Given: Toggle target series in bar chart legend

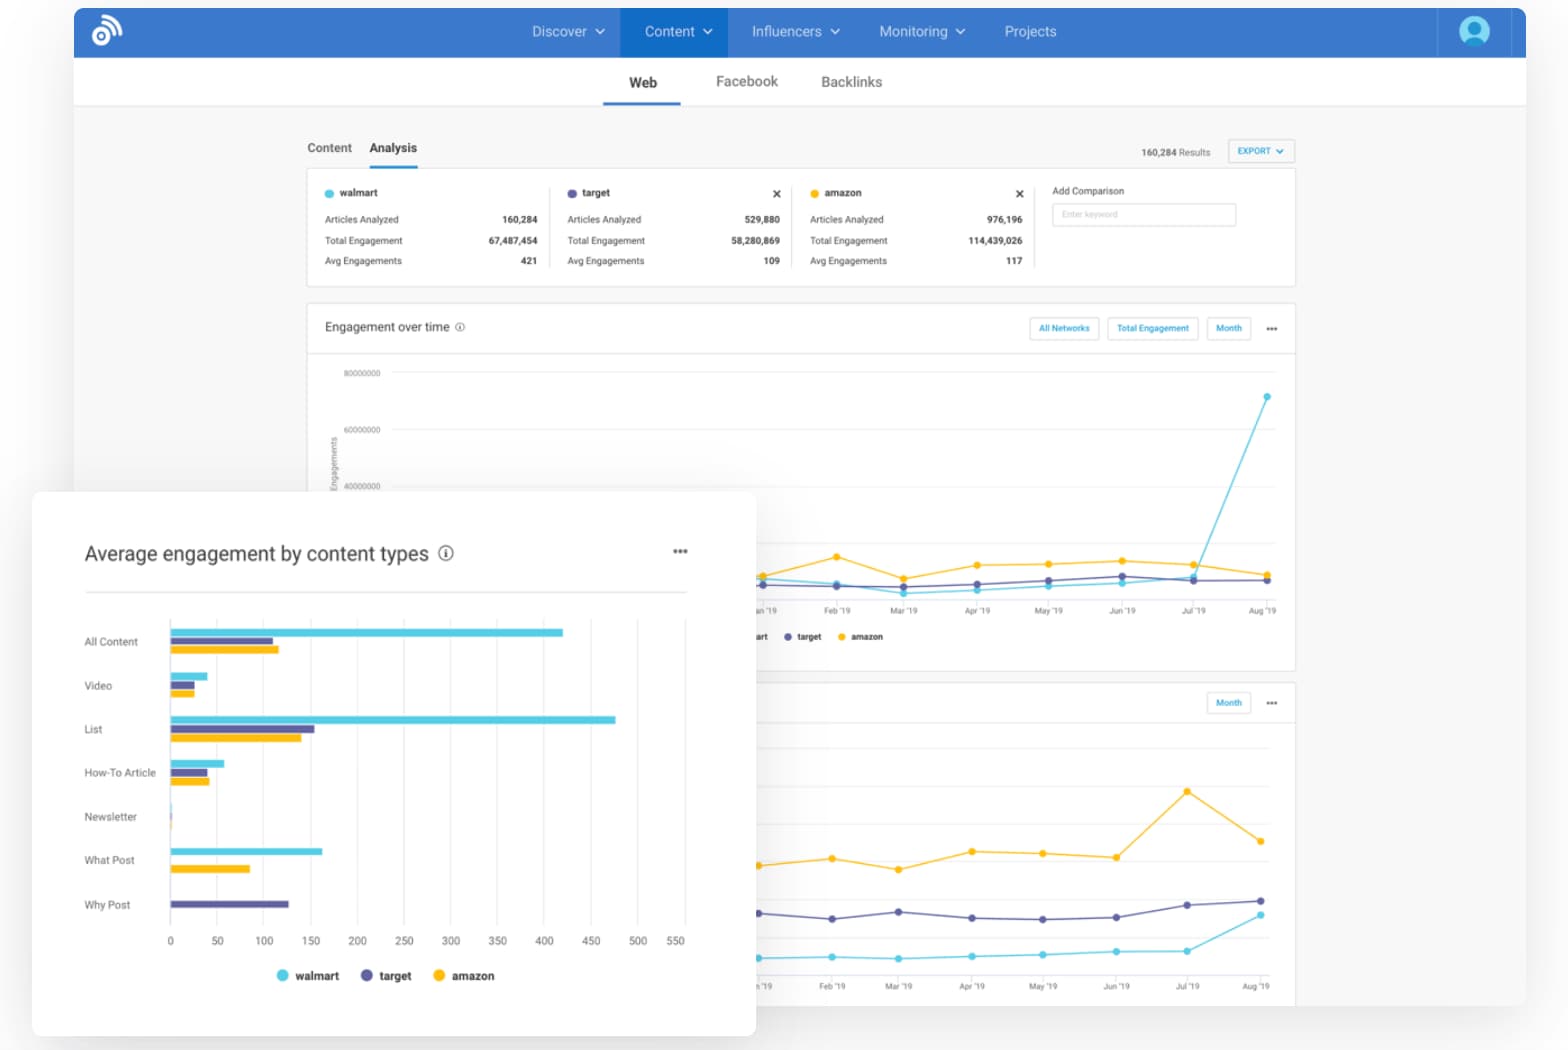Looking at the screenshot, I should click(386, 976).
